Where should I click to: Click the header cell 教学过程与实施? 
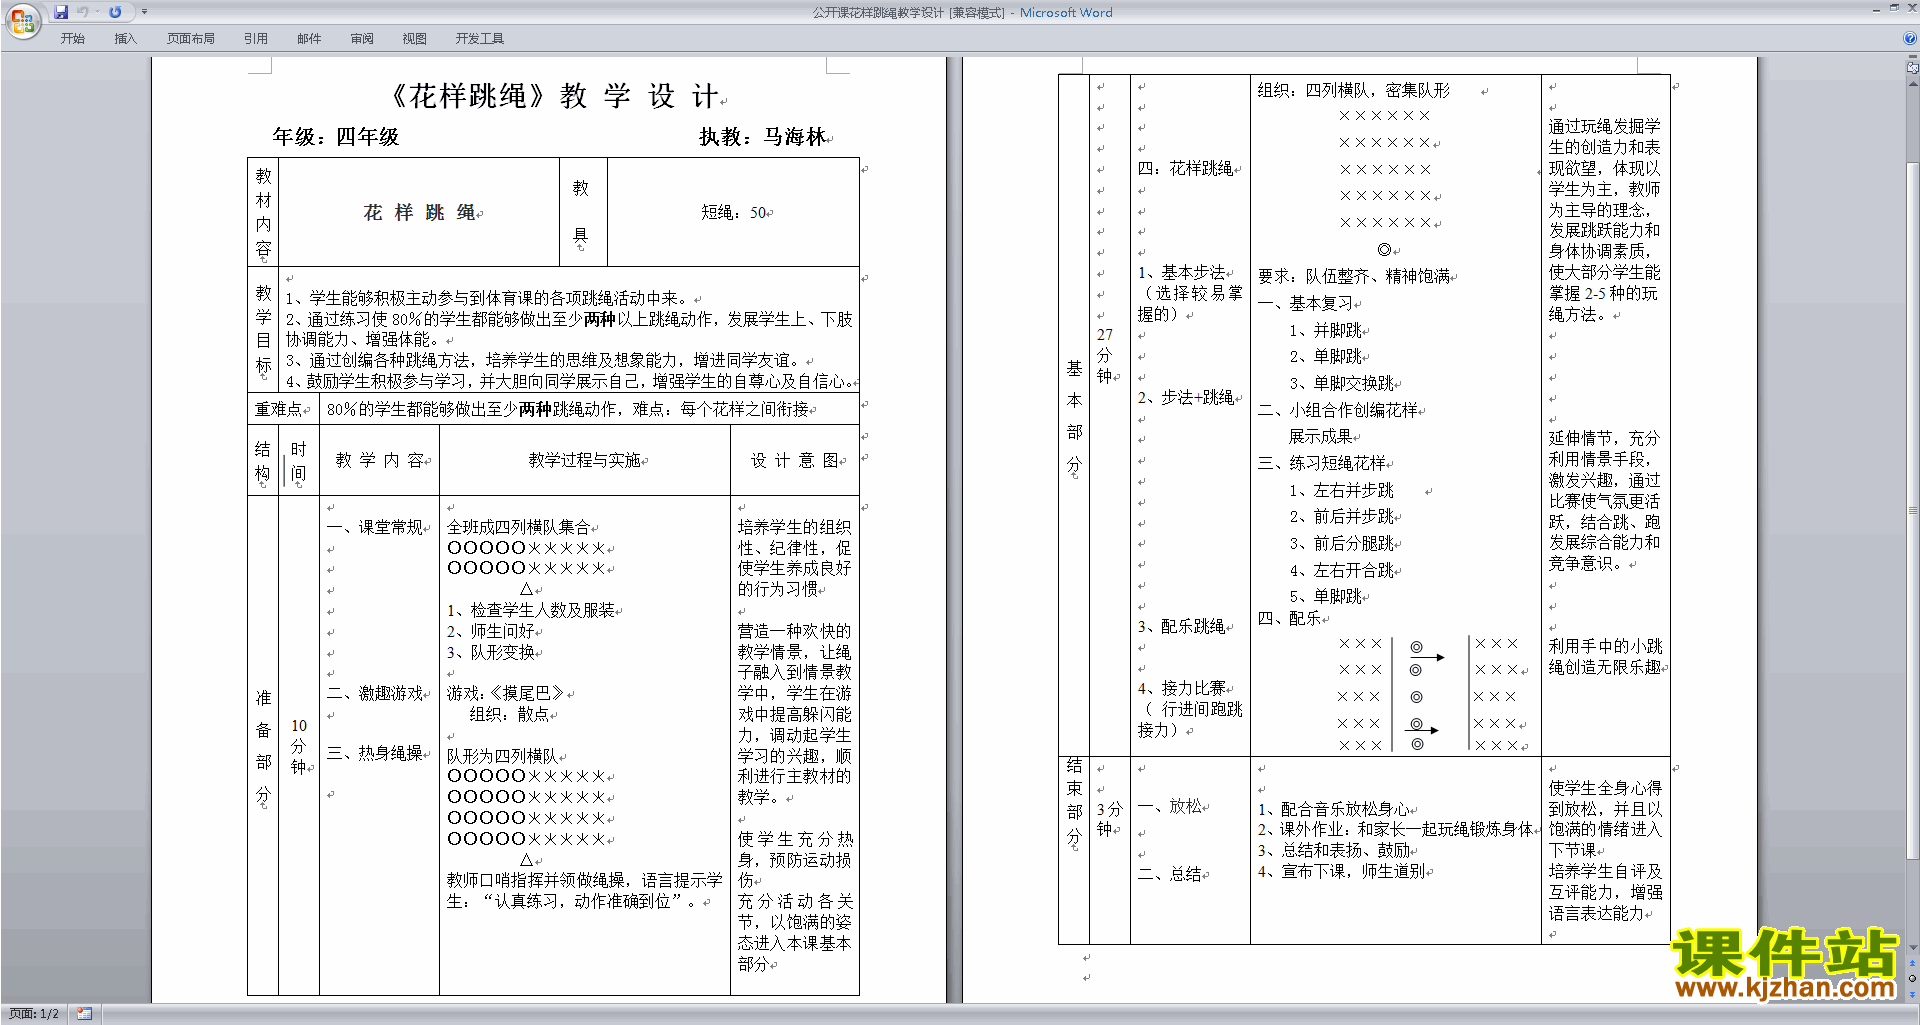tap(585, 460)
